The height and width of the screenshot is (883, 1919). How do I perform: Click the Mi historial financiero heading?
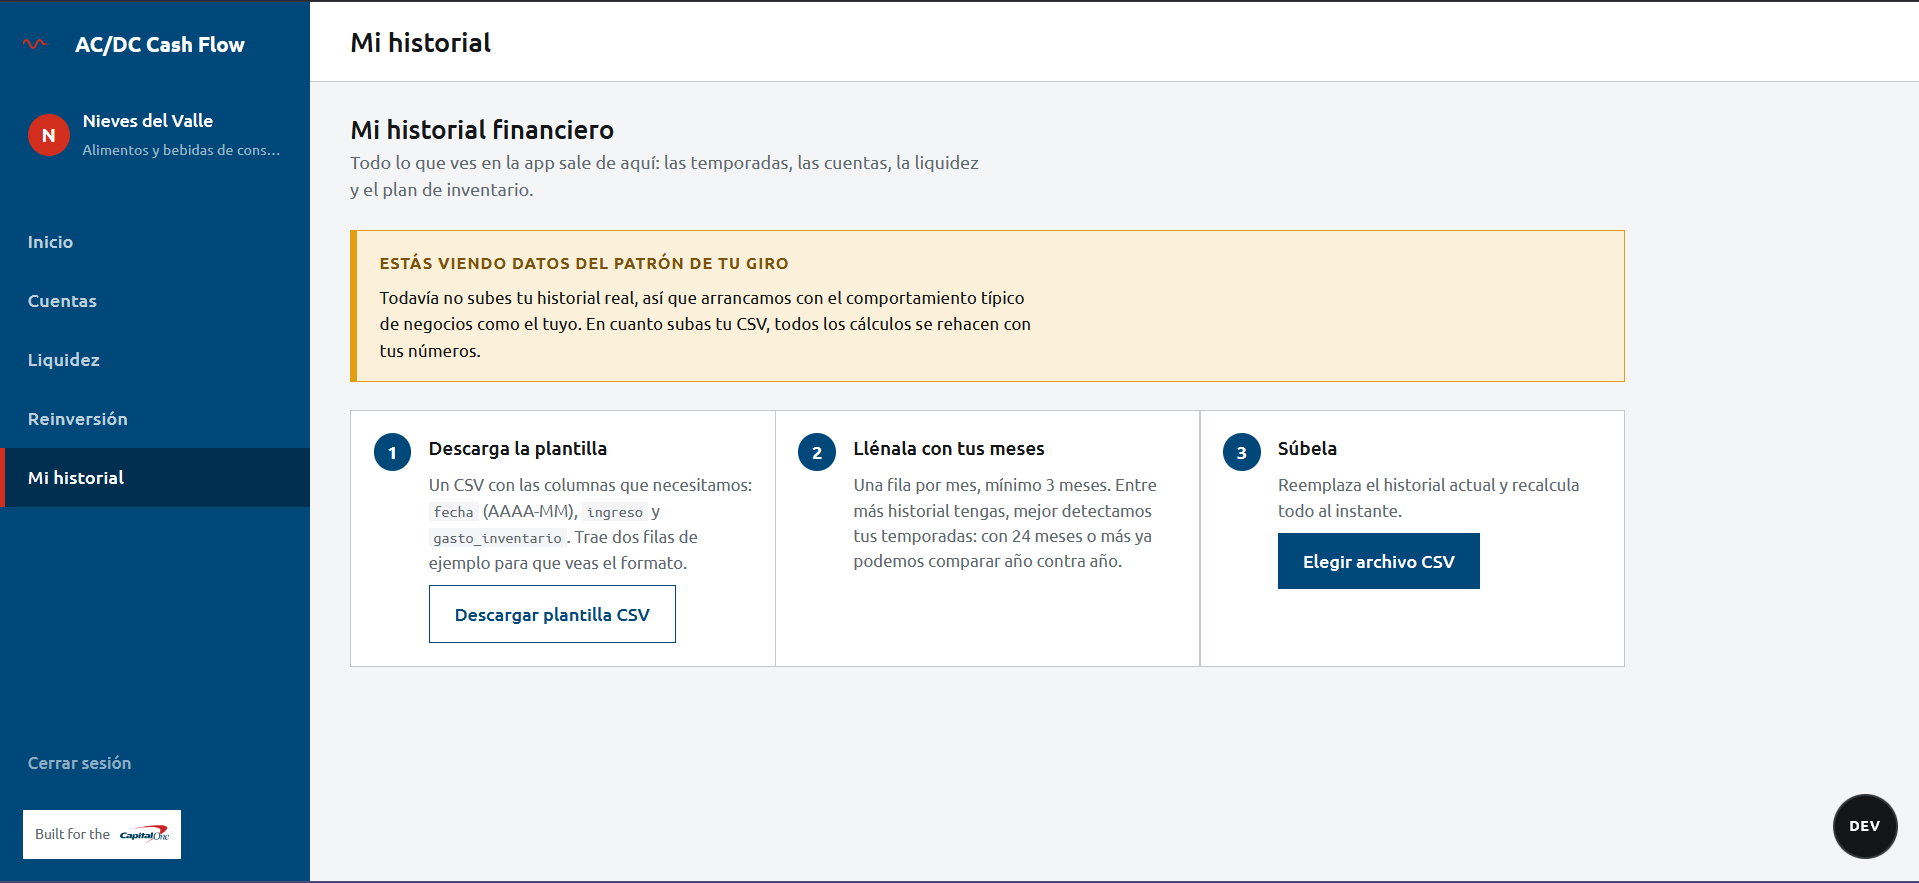pos(482,130)
